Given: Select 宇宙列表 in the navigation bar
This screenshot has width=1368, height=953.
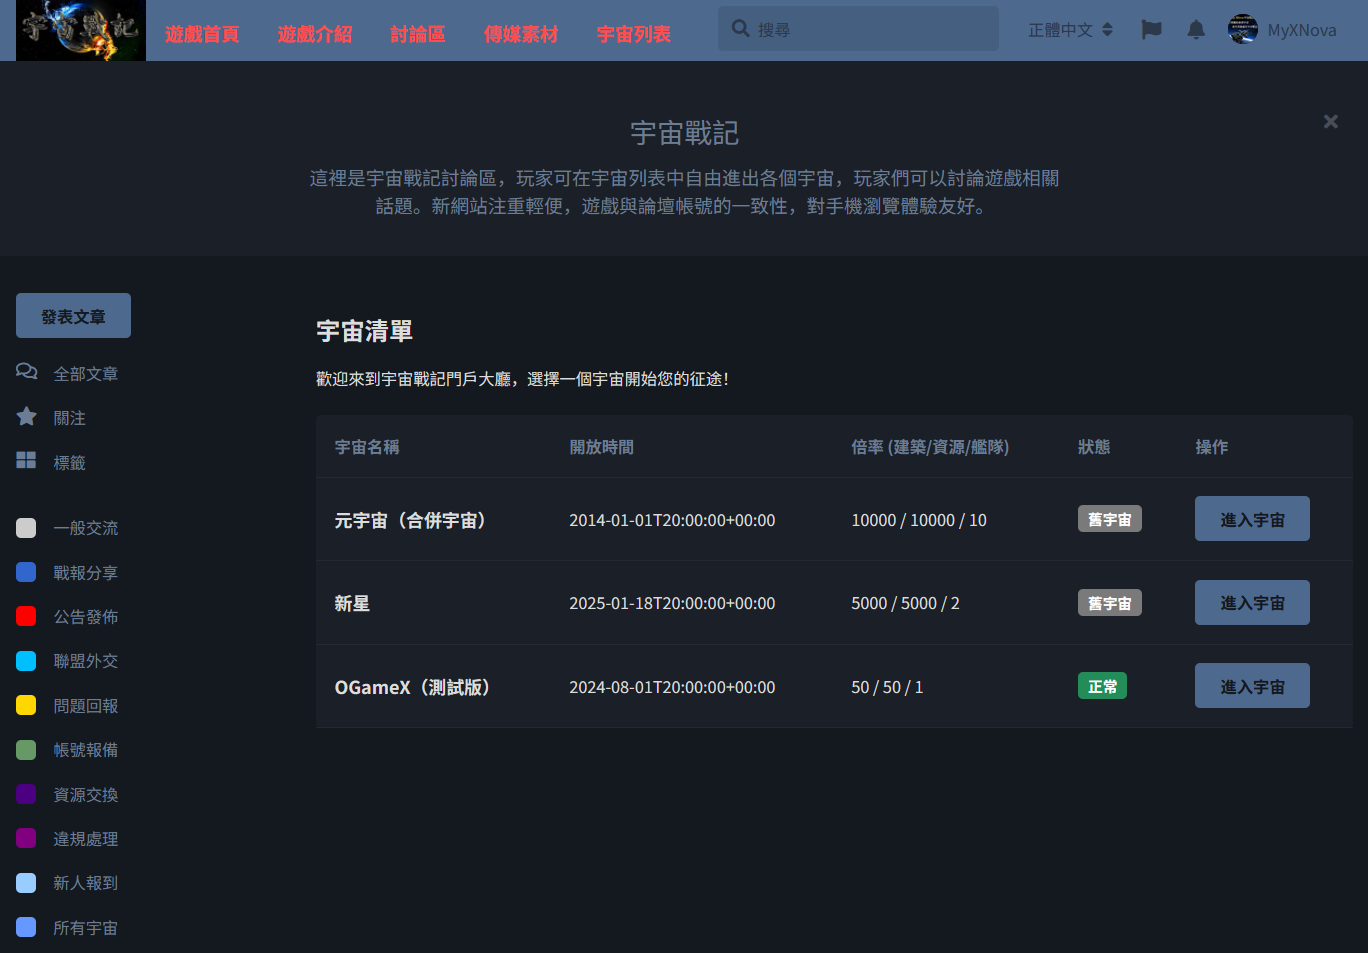Looking at the screenshot, I should (632, 33).
